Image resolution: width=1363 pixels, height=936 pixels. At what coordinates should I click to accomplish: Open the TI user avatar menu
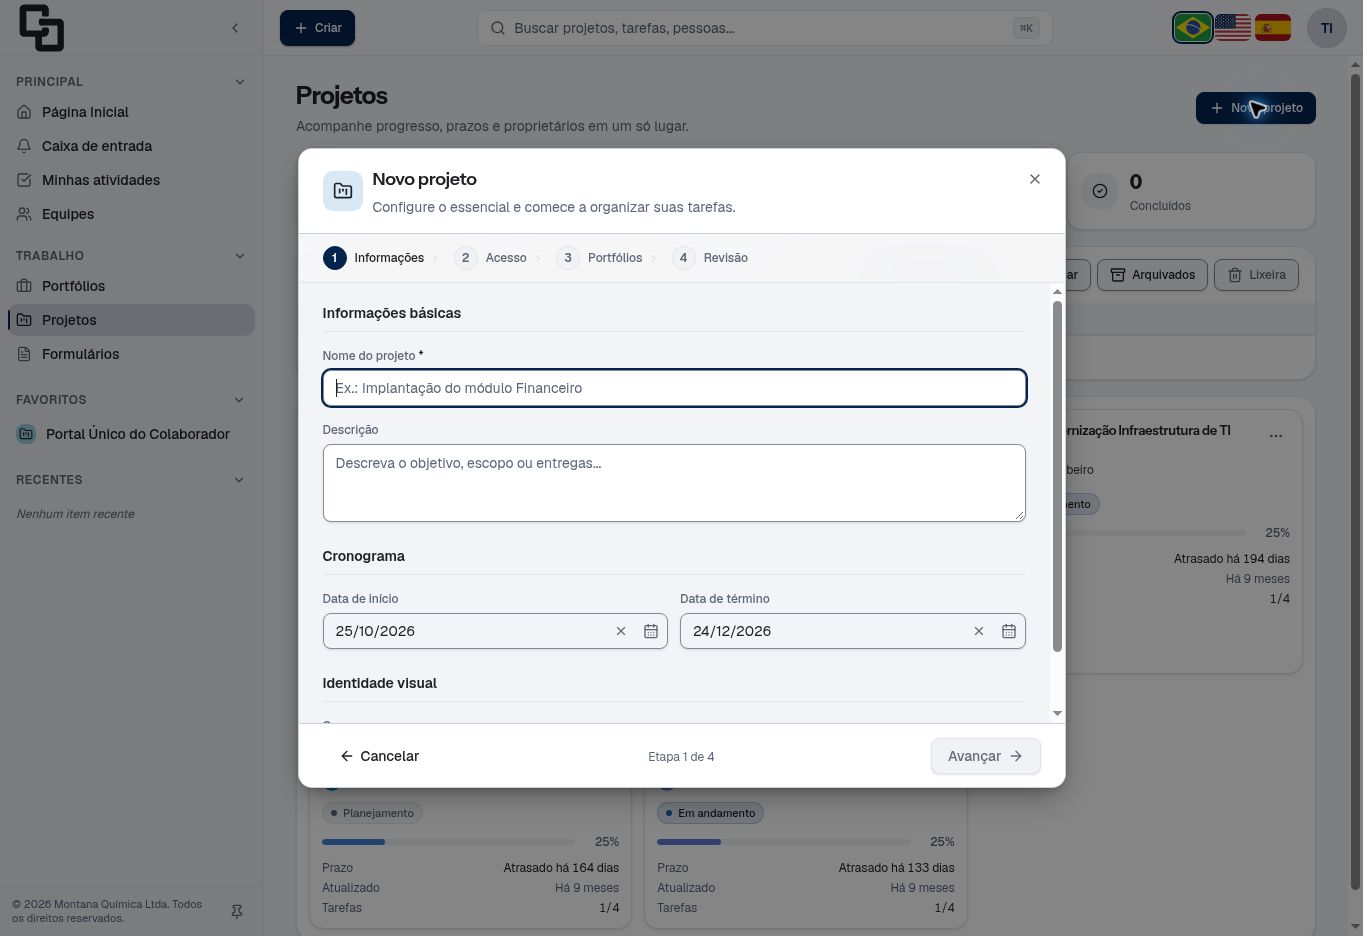pyautogui.click(x=1327, y=28)
